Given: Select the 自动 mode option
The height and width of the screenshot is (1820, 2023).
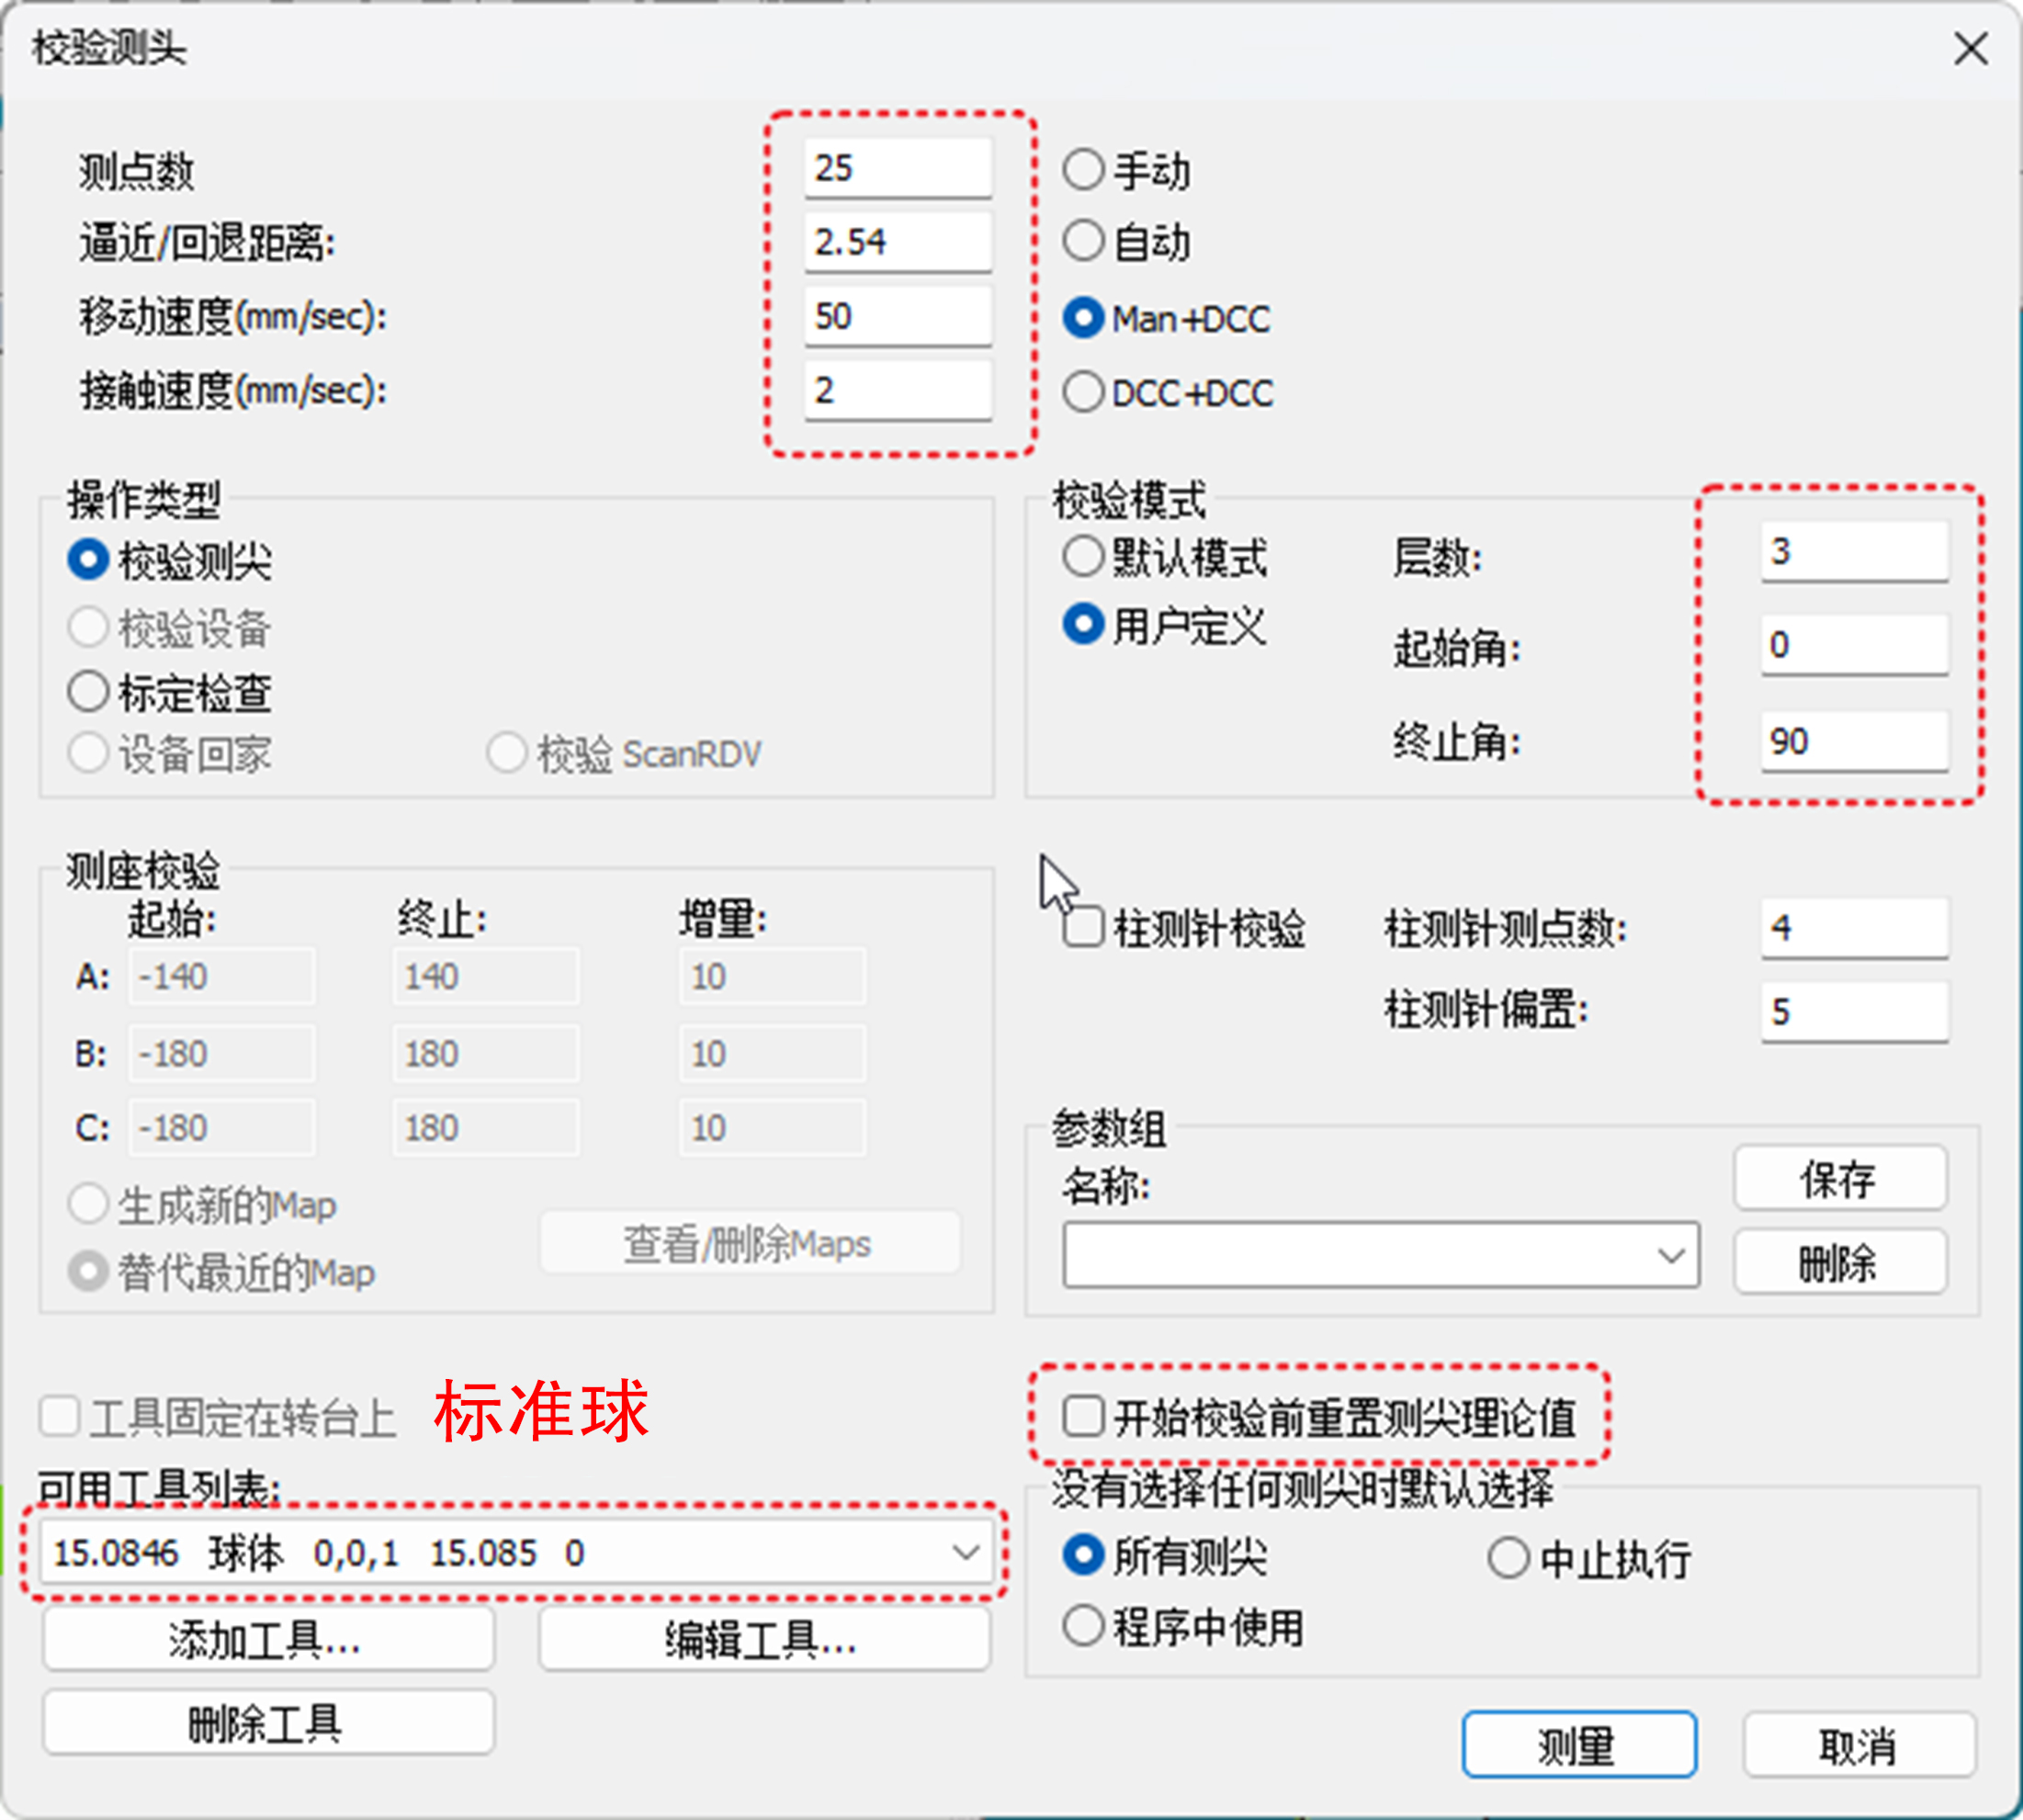Looking at the screenshot, I should (x=1083, y=242).
